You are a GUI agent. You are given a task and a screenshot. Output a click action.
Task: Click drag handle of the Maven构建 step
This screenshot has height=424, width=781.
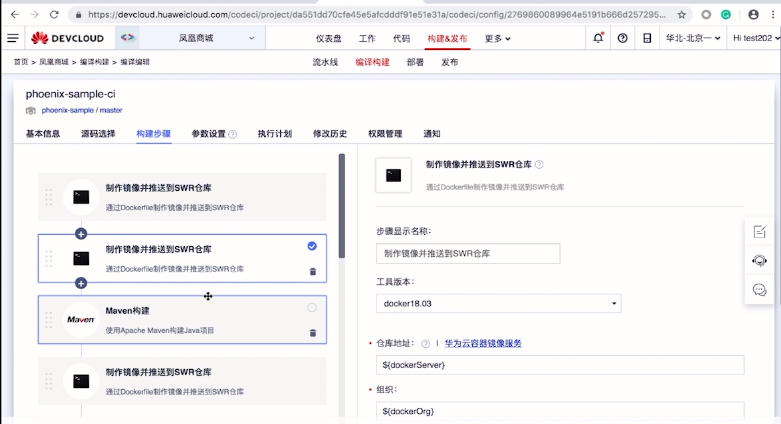coord(48,319)
